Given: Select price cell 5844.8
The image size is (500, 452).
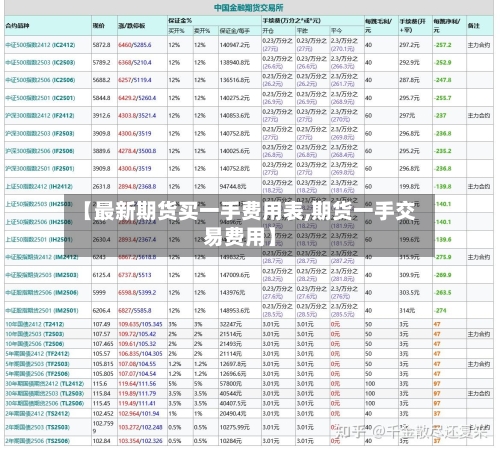Looking at the screenshot, I should [x=101, y=98].
